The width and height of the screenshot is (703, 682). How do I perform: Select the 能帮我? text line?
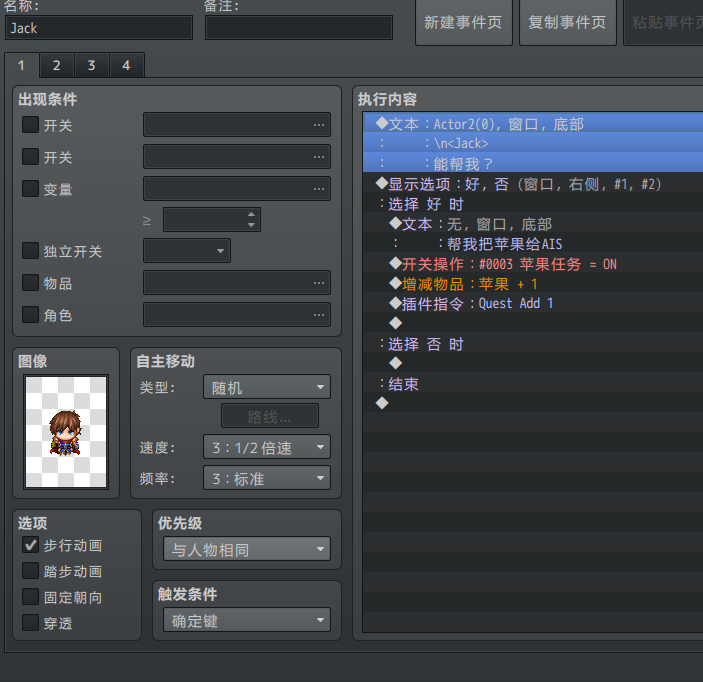pos(533,163)
